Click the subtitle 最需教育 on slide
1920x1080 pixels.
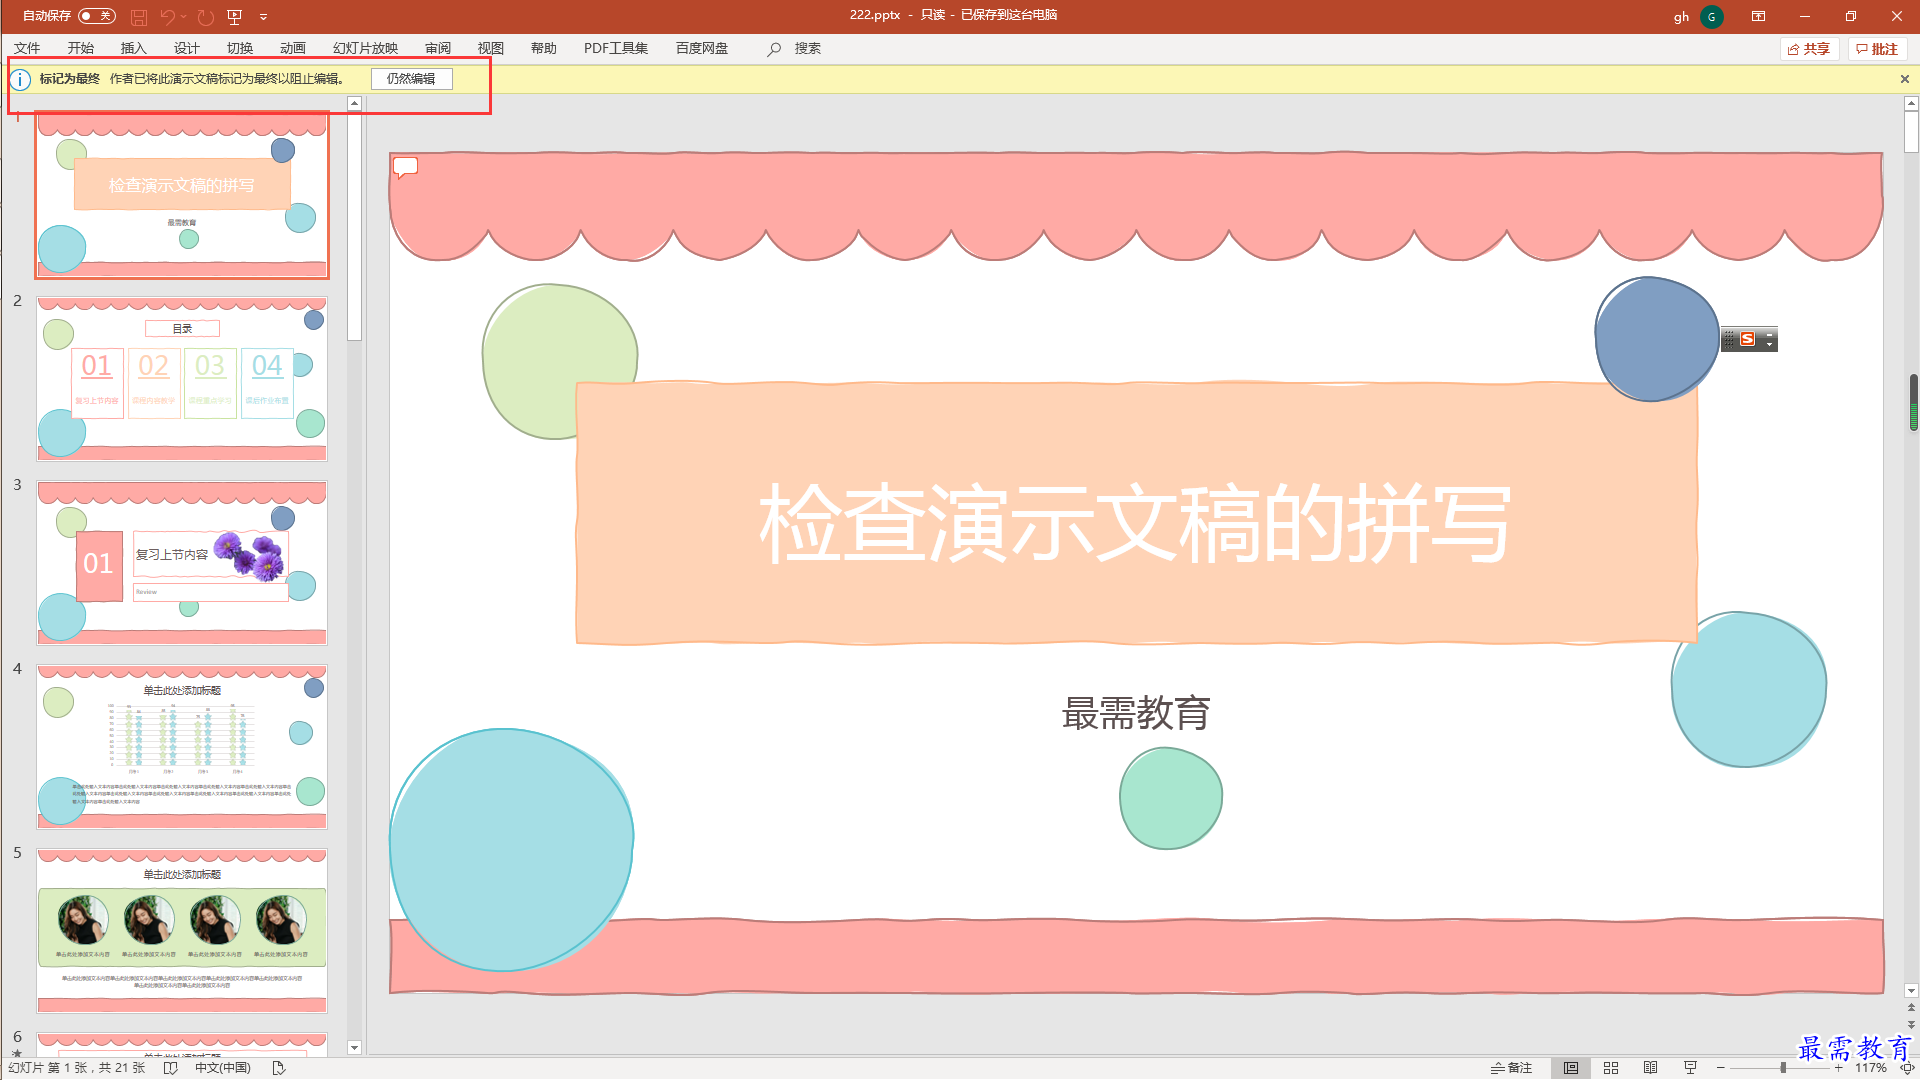coord(1135,713)
